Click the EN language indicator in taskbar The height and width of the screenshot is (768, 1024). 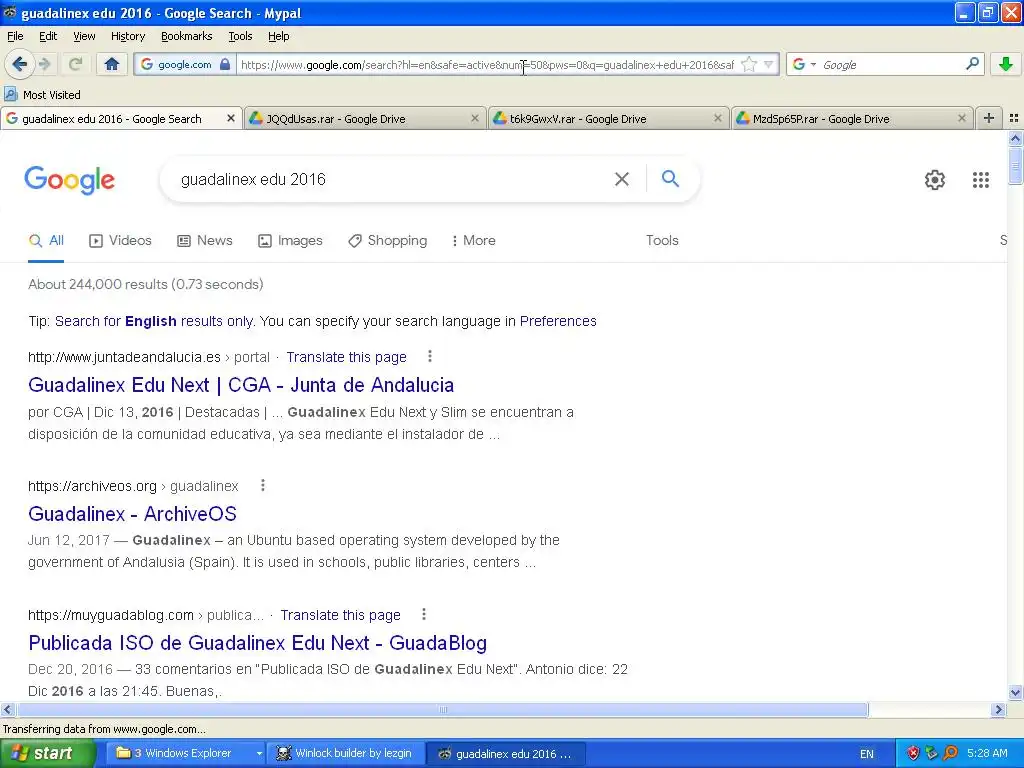867,754
